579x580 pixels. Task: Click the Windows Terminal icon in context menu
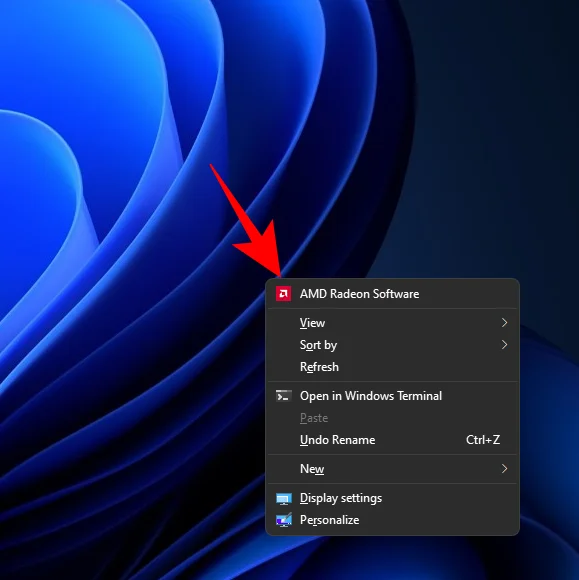[x=284, y=396]
